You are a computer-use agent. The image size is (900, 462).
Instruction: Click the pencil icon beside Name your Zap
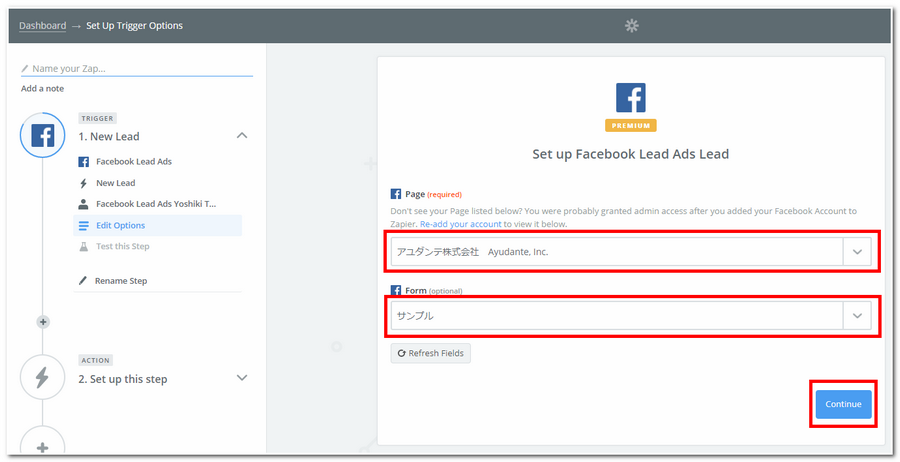(25, 68)
